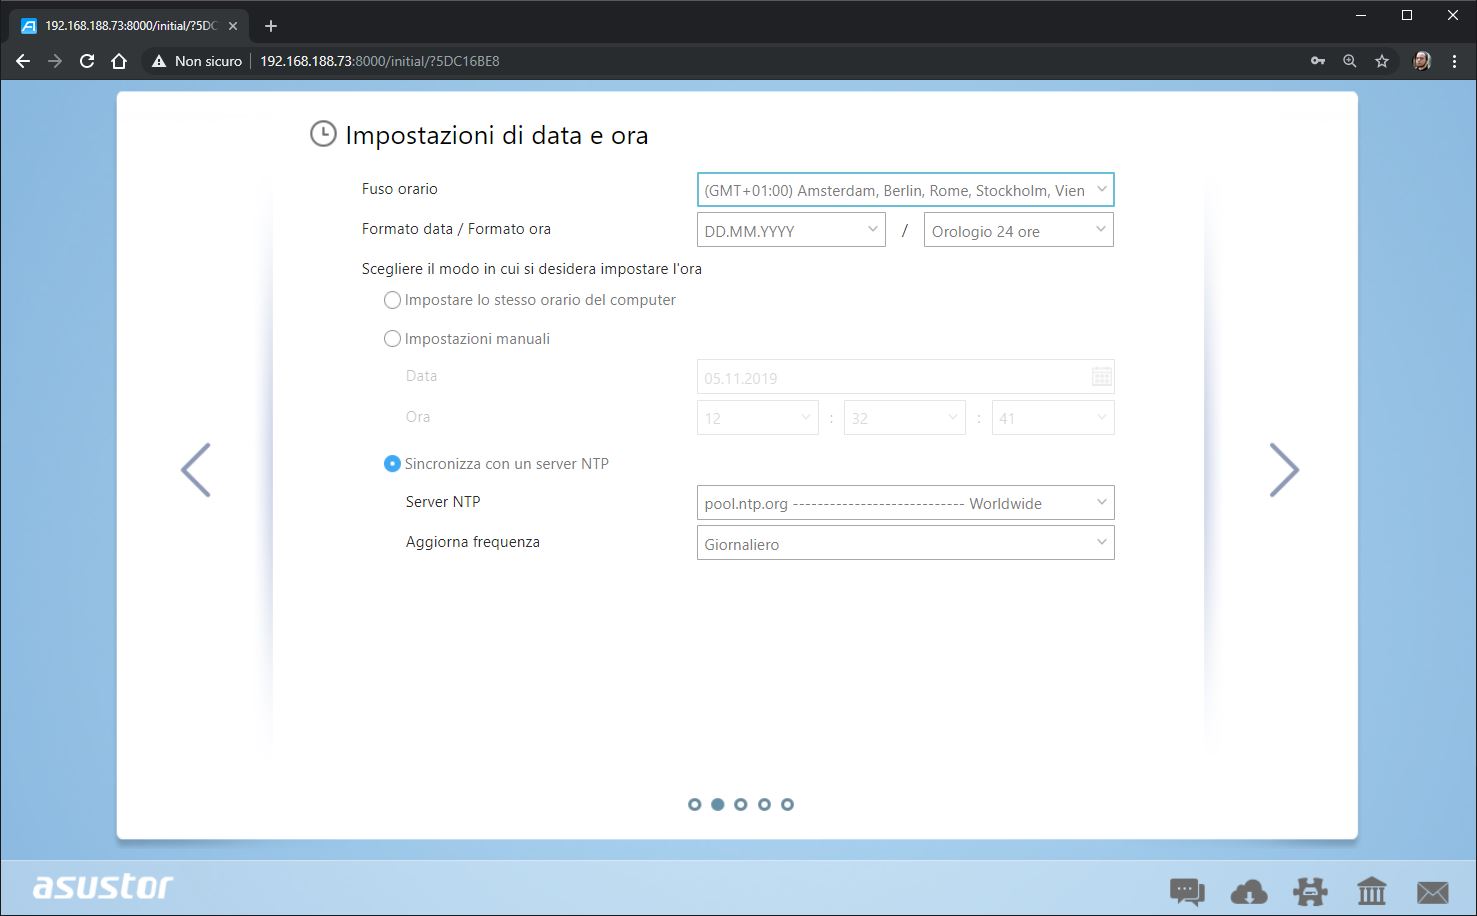Select Impostazioni manuali radio button
The image size is (1477, 916).
coord(393,339)
